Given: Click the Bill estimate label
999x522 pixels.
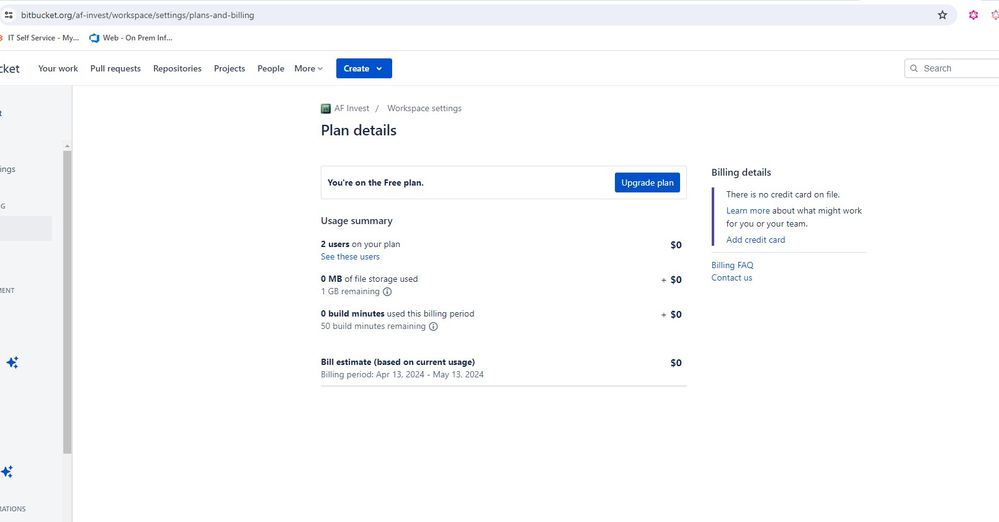Looking at the screenshot, I should pyautogui.click(x=398, y=362).
